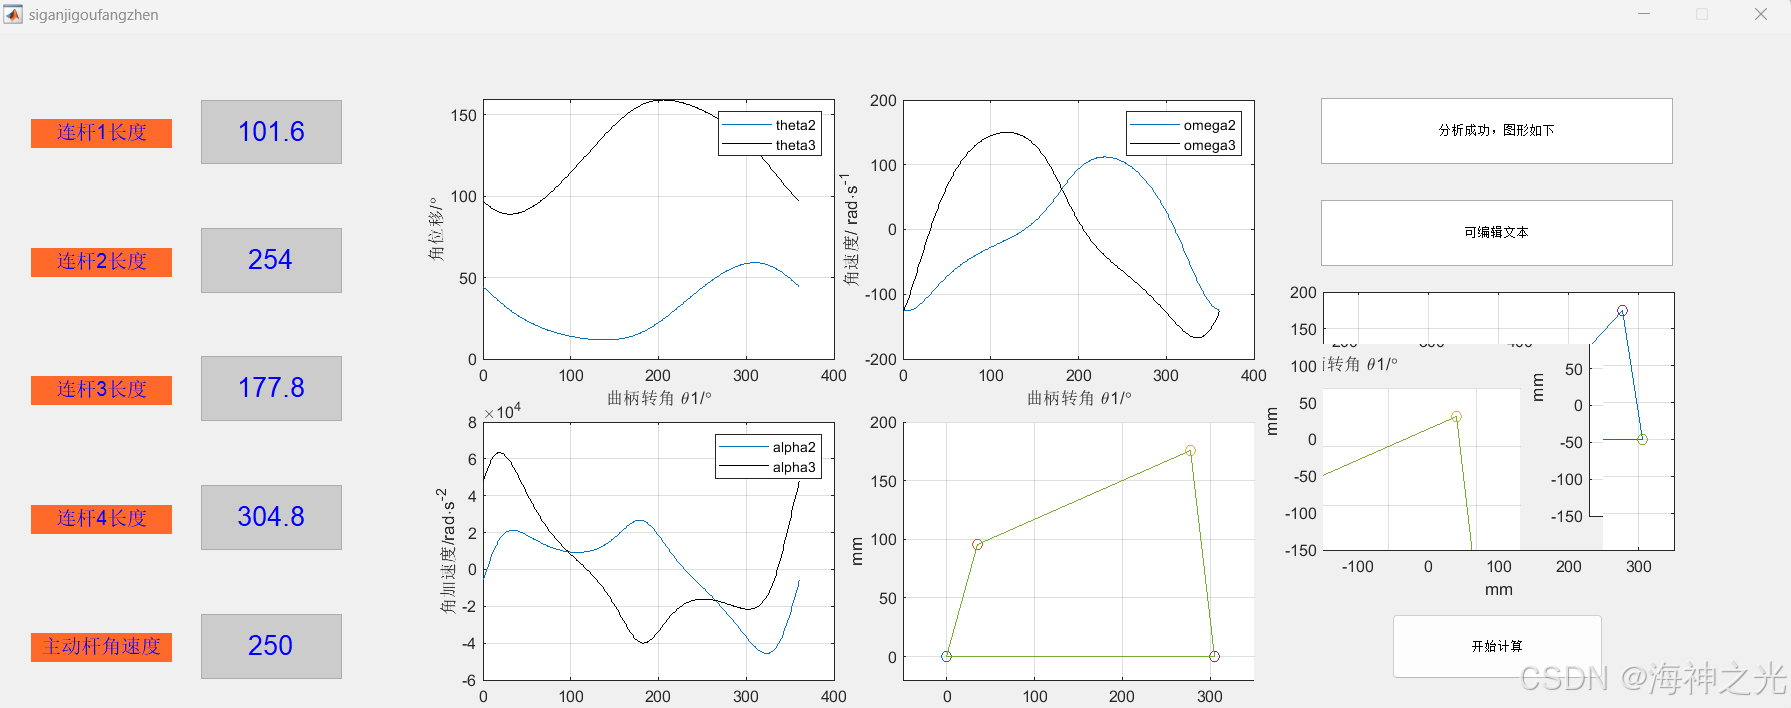Click the 连杆1长度 value field showing 101.6
1791x708 pixels.
coord(271,132)
